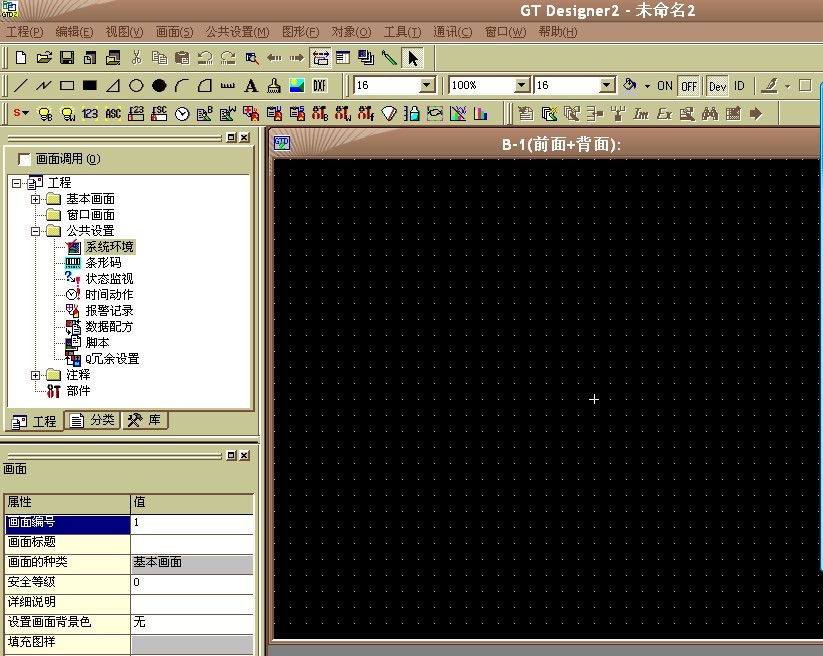Click the scissors cut icon
Image resolution: width=823 pixels, height=656 pixels.
pyautogui.click(x=137, y=58)
